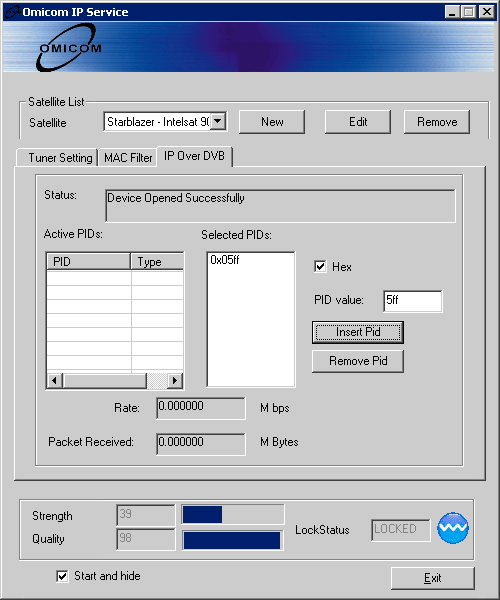
Task: Click the Active PIDs scroll right arrow
Action: [175, 381]
